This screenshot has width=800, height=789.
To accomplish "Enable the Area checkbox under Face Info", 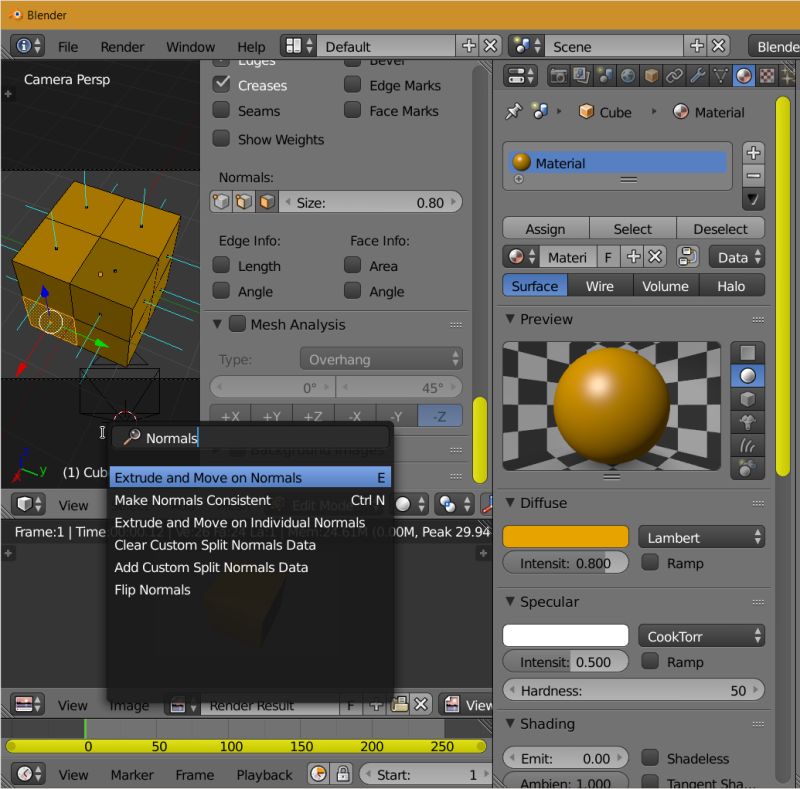I will [354, 265].
